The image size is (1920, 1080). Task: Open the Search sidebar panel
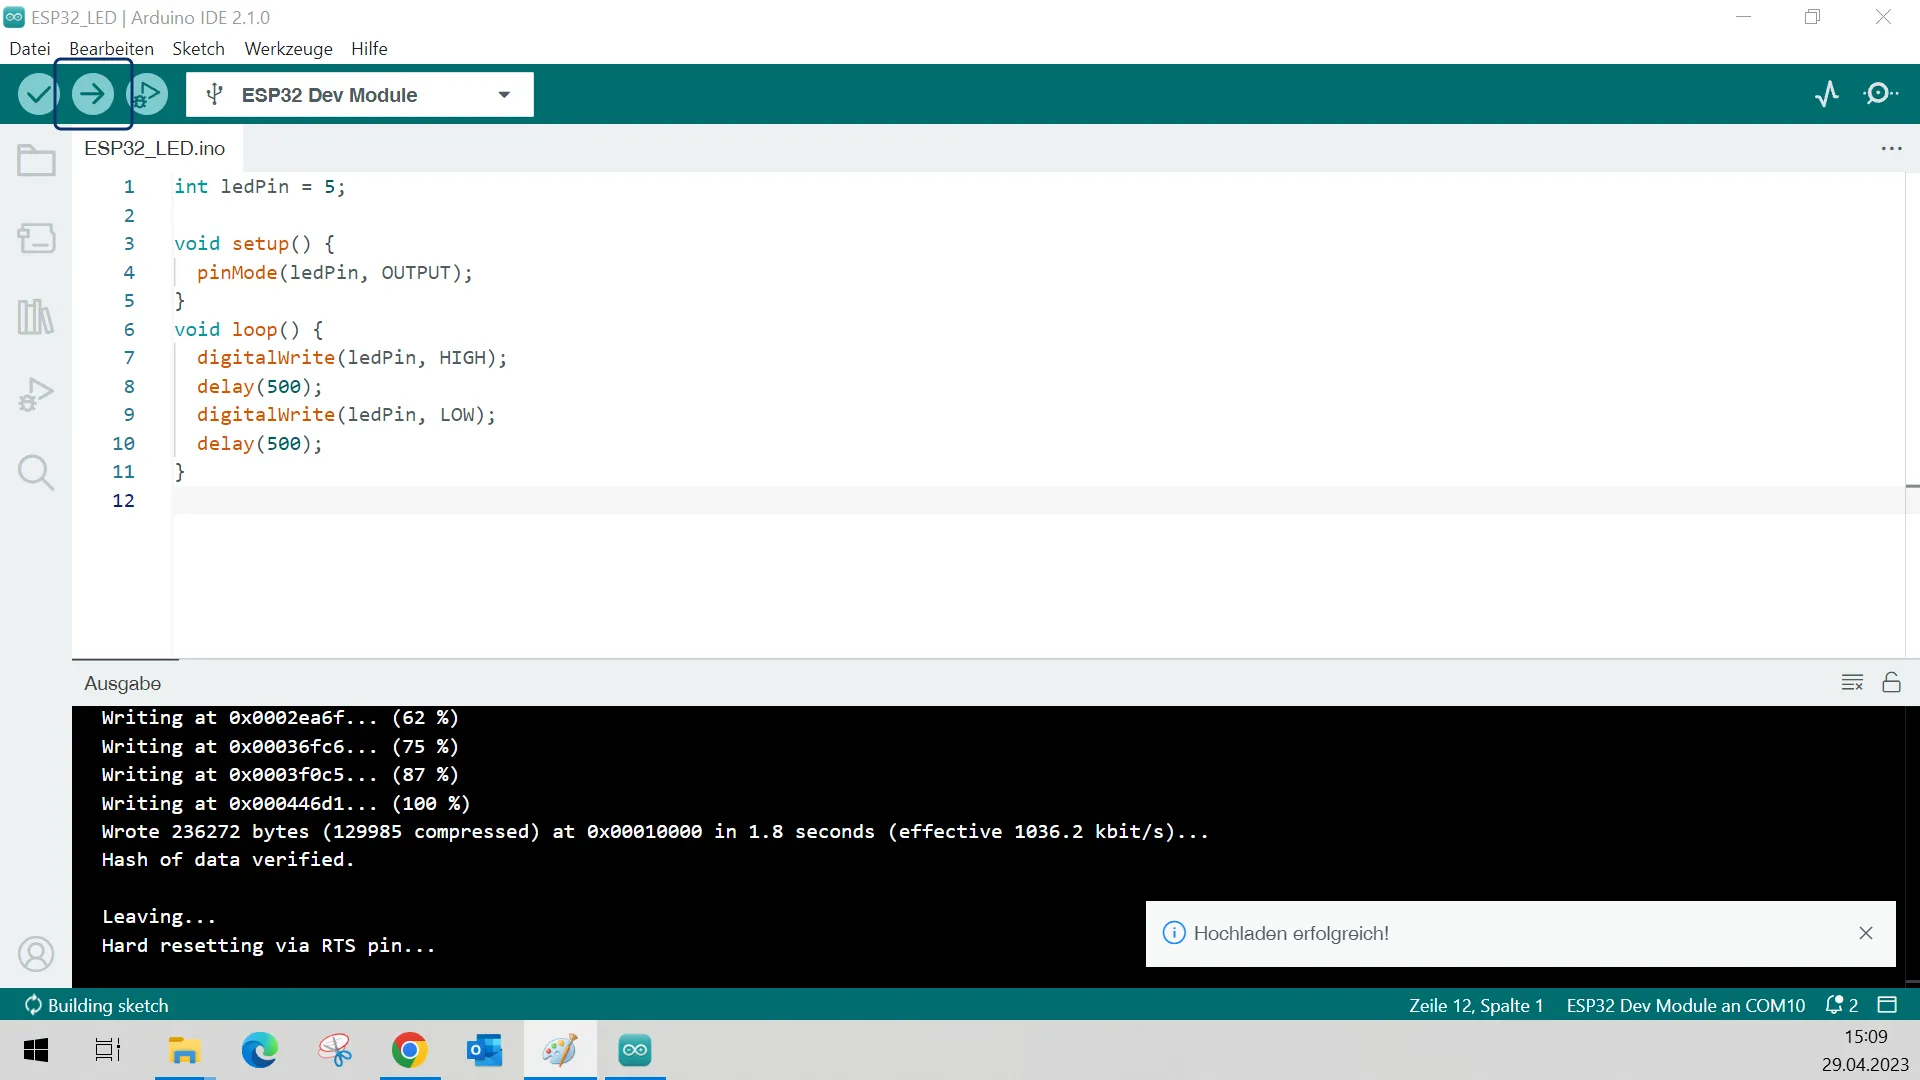tap(36, 472)
